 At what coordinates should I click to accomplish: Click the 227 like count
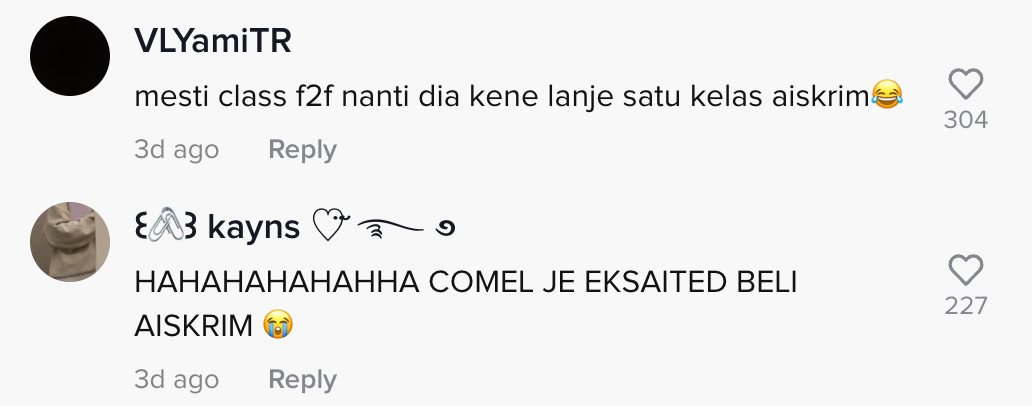[x=966, y=306]
